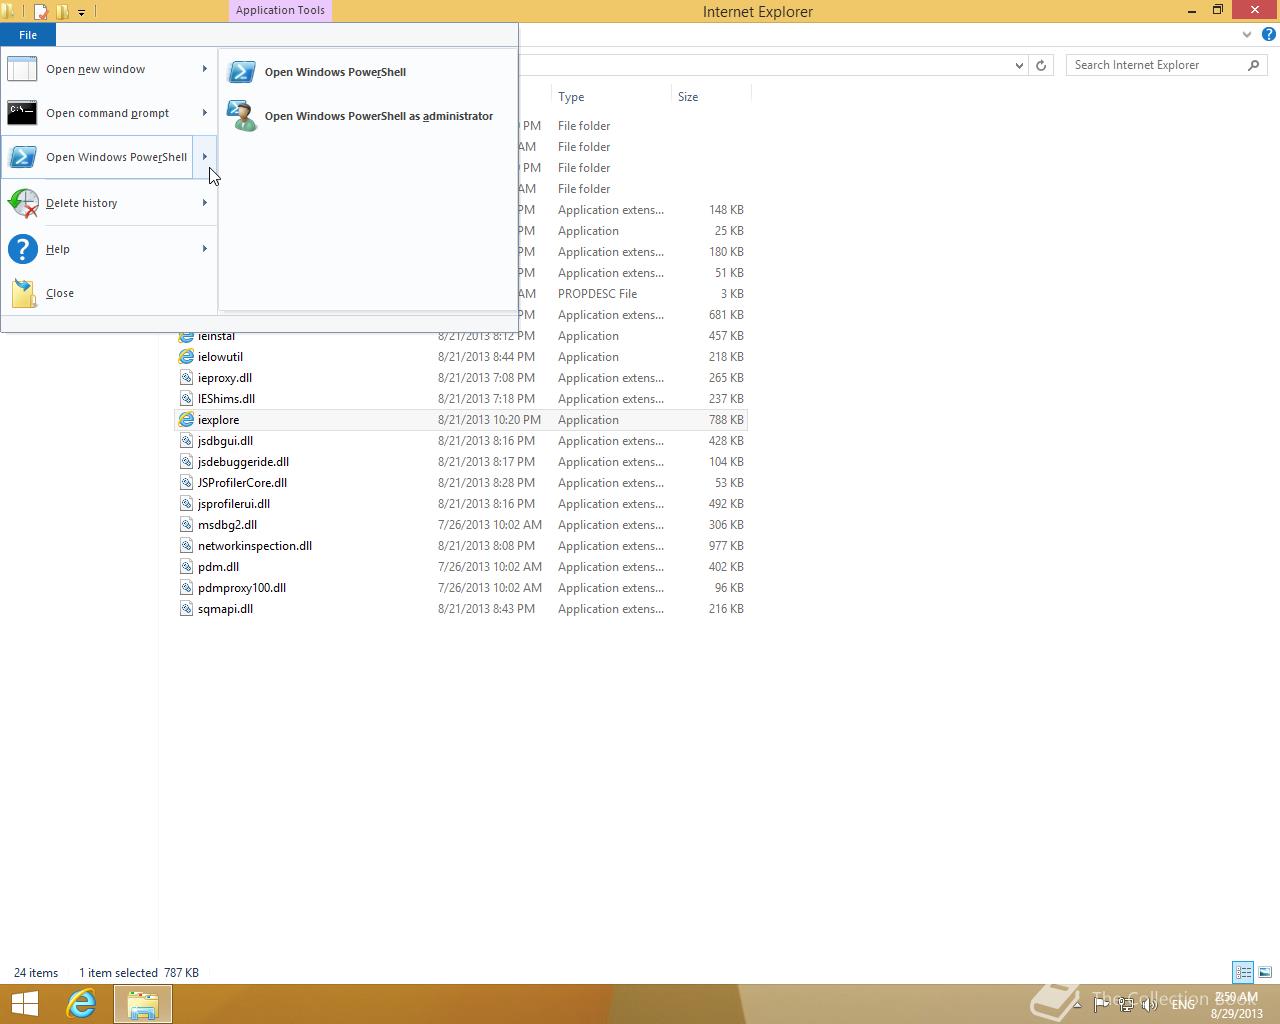
Task: Click the volume speaker tray icon
Action: click(x=1150, y=1004)
